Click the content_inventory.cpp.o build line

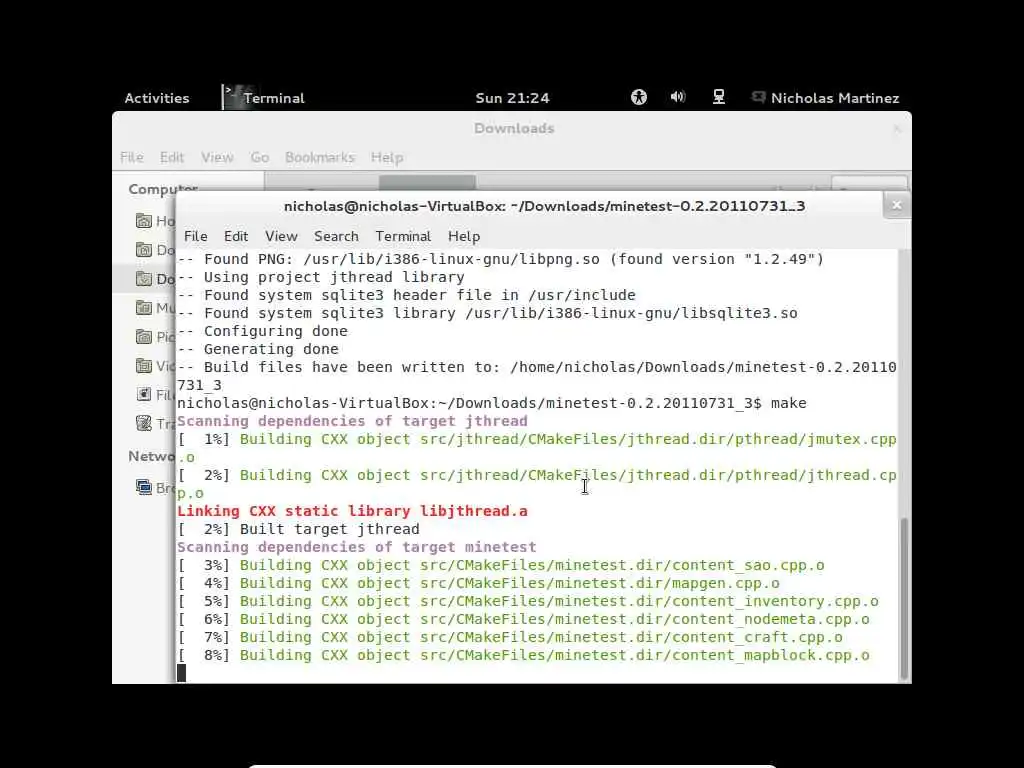528,601
